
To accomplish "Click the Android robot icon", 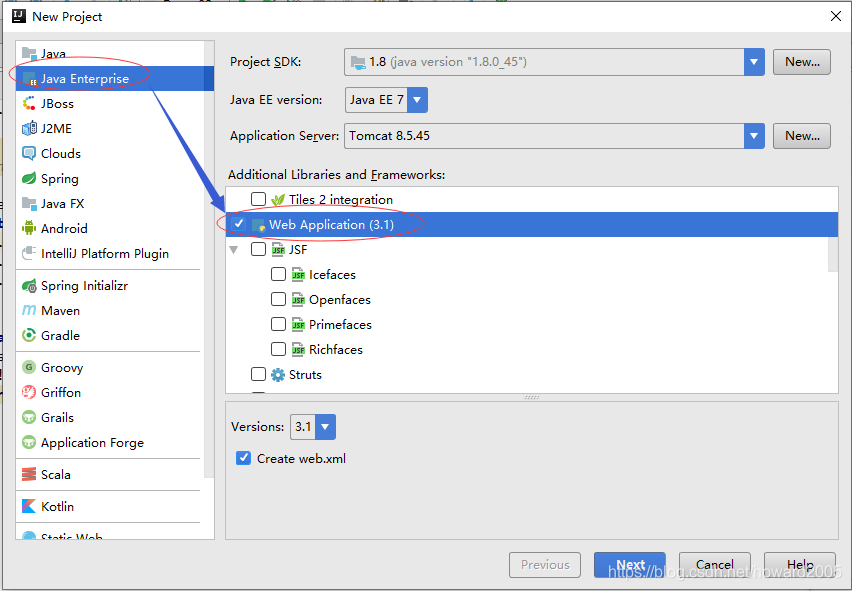I will point(29,228).
